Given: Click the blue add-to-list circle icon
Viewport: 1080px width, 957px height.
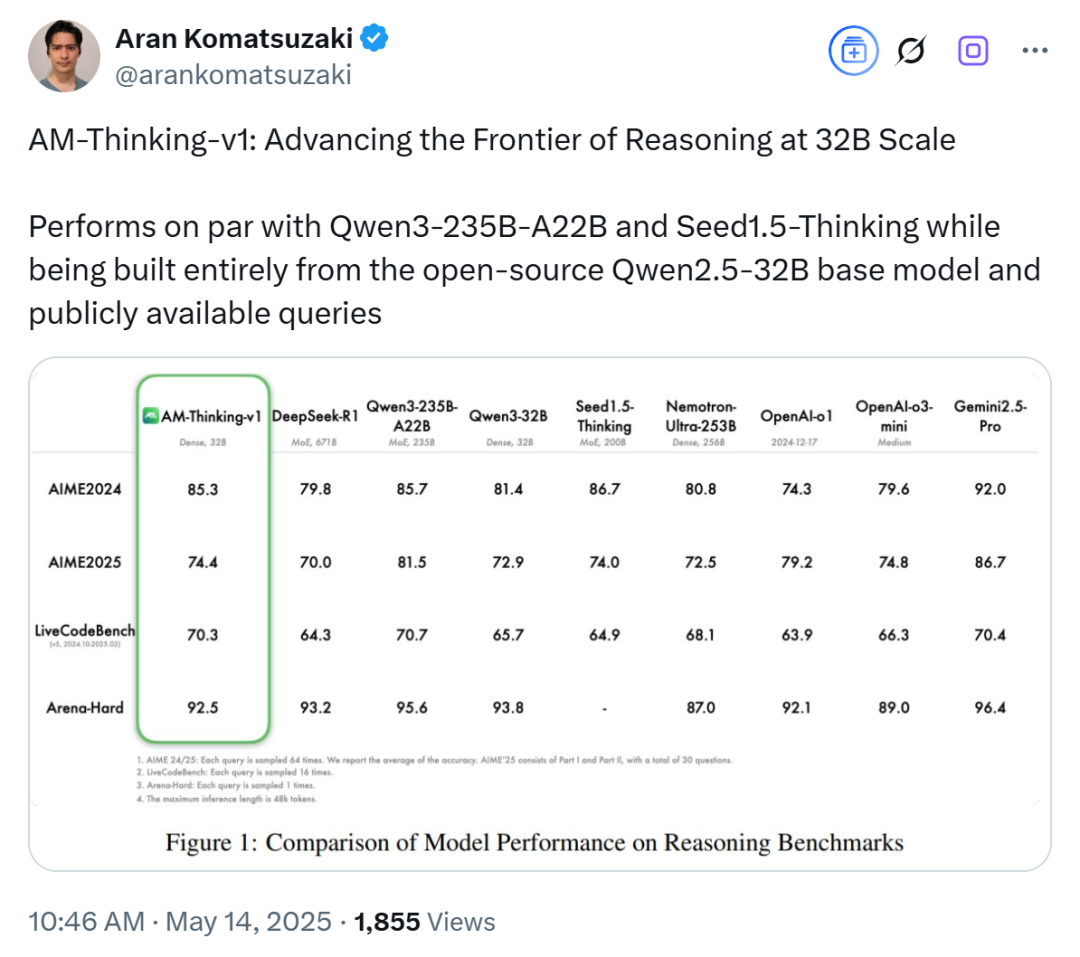Looking at the screenshot, I should (853, 50).
